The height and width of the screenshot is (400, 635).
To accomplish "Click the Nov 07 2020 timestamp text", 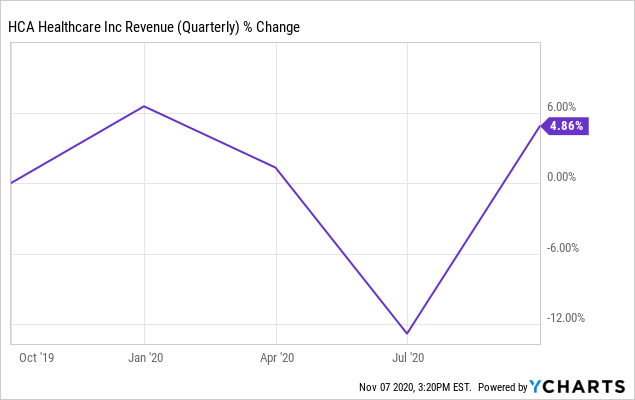I will [x=415, y=387].
